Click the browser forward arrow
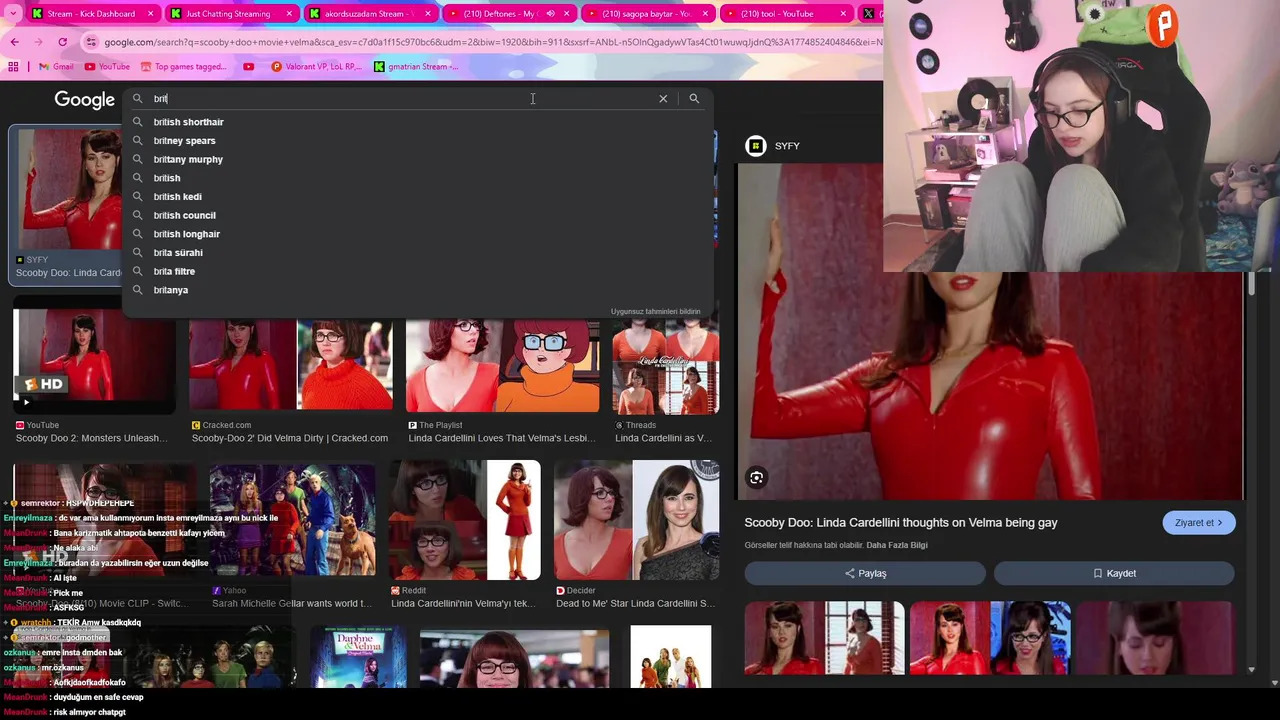 38,42
